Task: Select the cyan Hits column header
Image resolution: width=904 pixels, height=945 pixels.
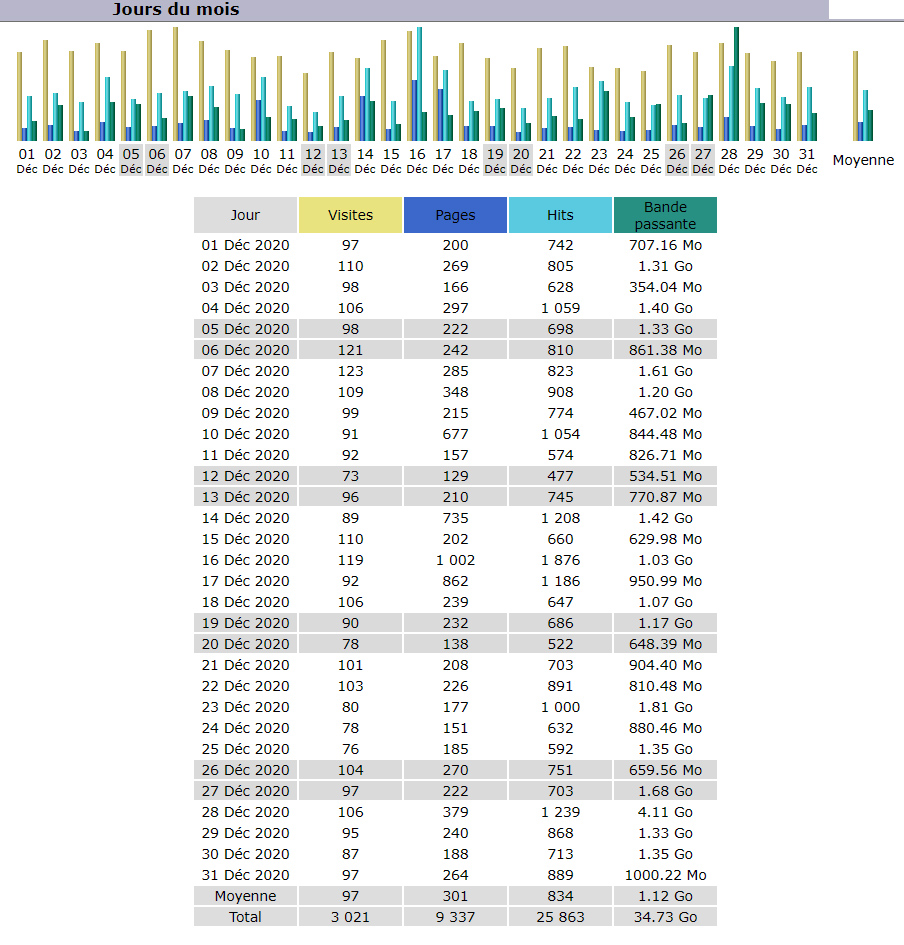Action: tap(560, 215)
